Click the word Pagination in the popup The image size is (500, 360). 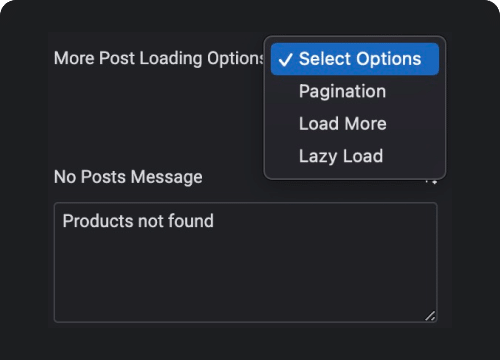[342, 92]
